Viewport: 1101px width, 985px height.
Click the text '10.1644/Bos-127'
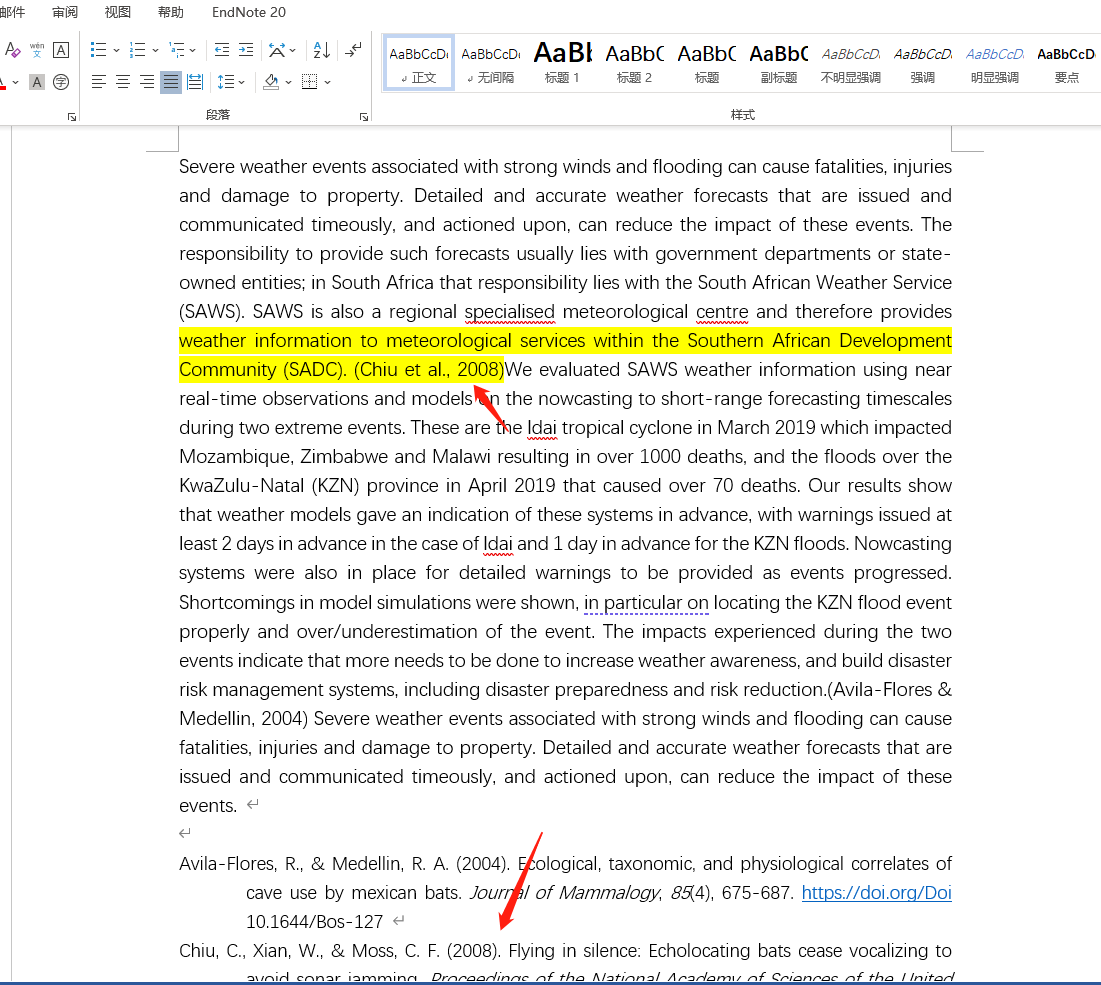[x=315, y=921]
